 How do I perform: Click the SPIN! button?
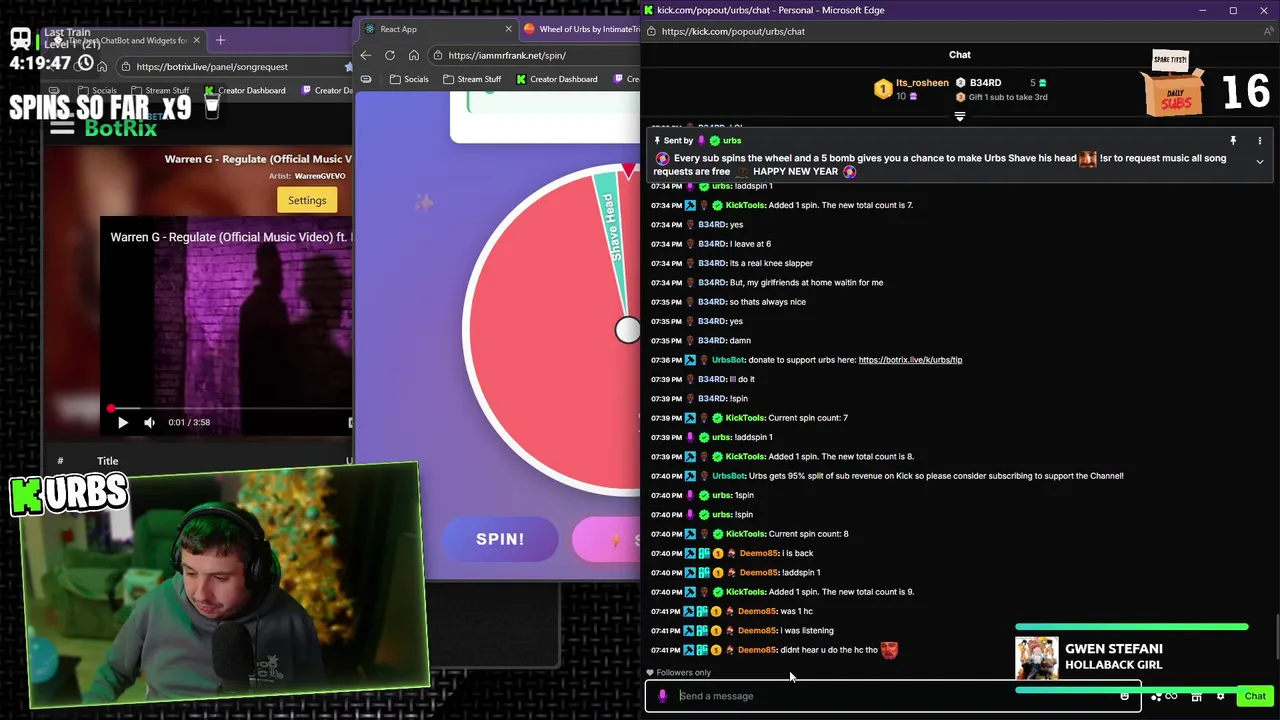click(500, 539)
